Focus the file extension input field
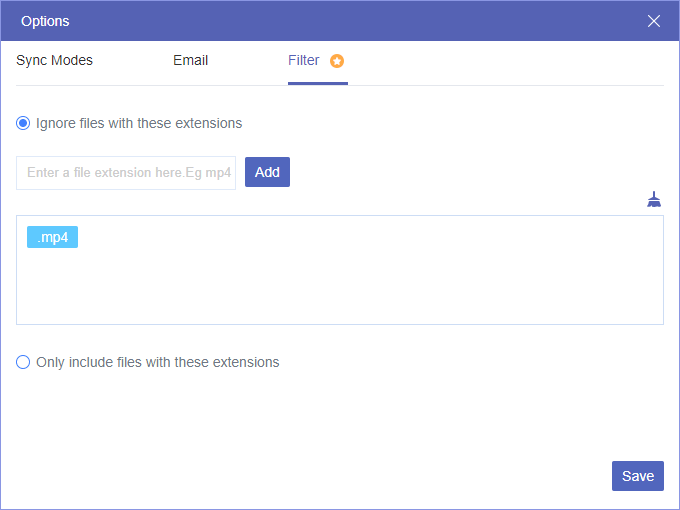The image size is (680, 510). [x=126, y=172]
